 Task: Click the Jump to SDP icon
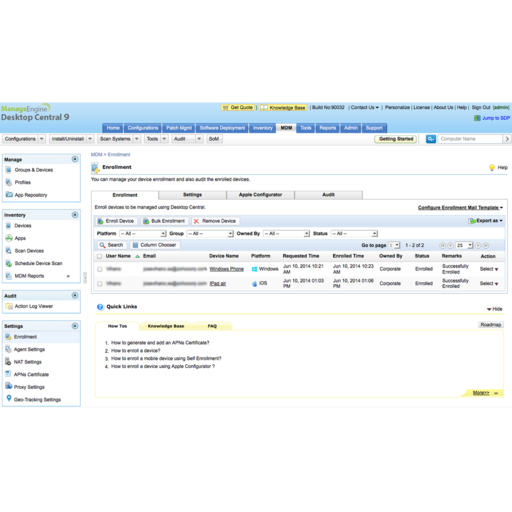tap(477, 118)
